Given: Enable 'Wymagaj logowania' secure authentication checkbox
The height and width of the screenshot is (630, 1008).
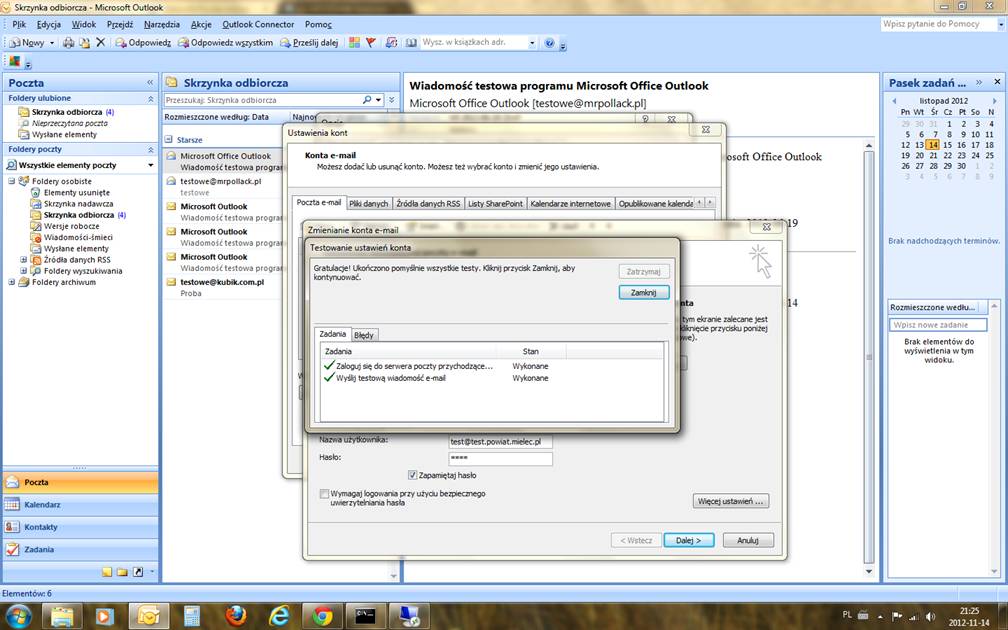Looking at the screenshot, I should pos(323,493).
